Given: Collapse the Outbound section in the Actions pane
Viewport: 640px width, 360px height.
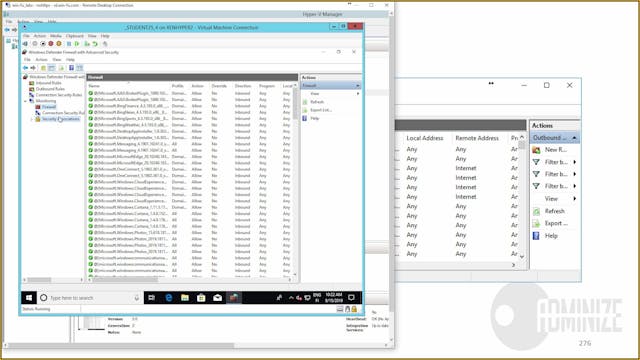Looking at the screenshot, I should [574, 138].
